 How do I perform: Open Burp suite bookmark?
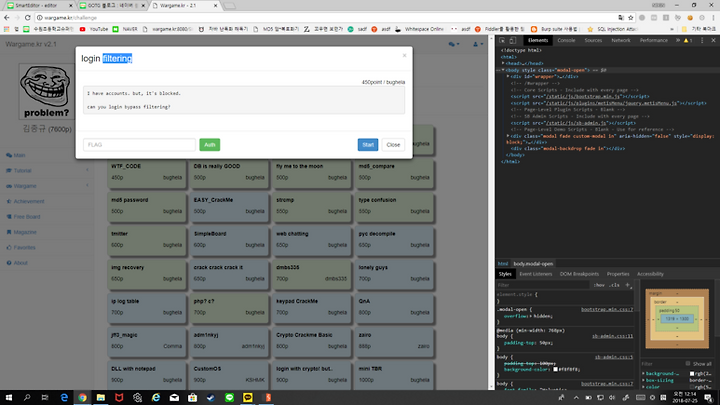point(555,29)
